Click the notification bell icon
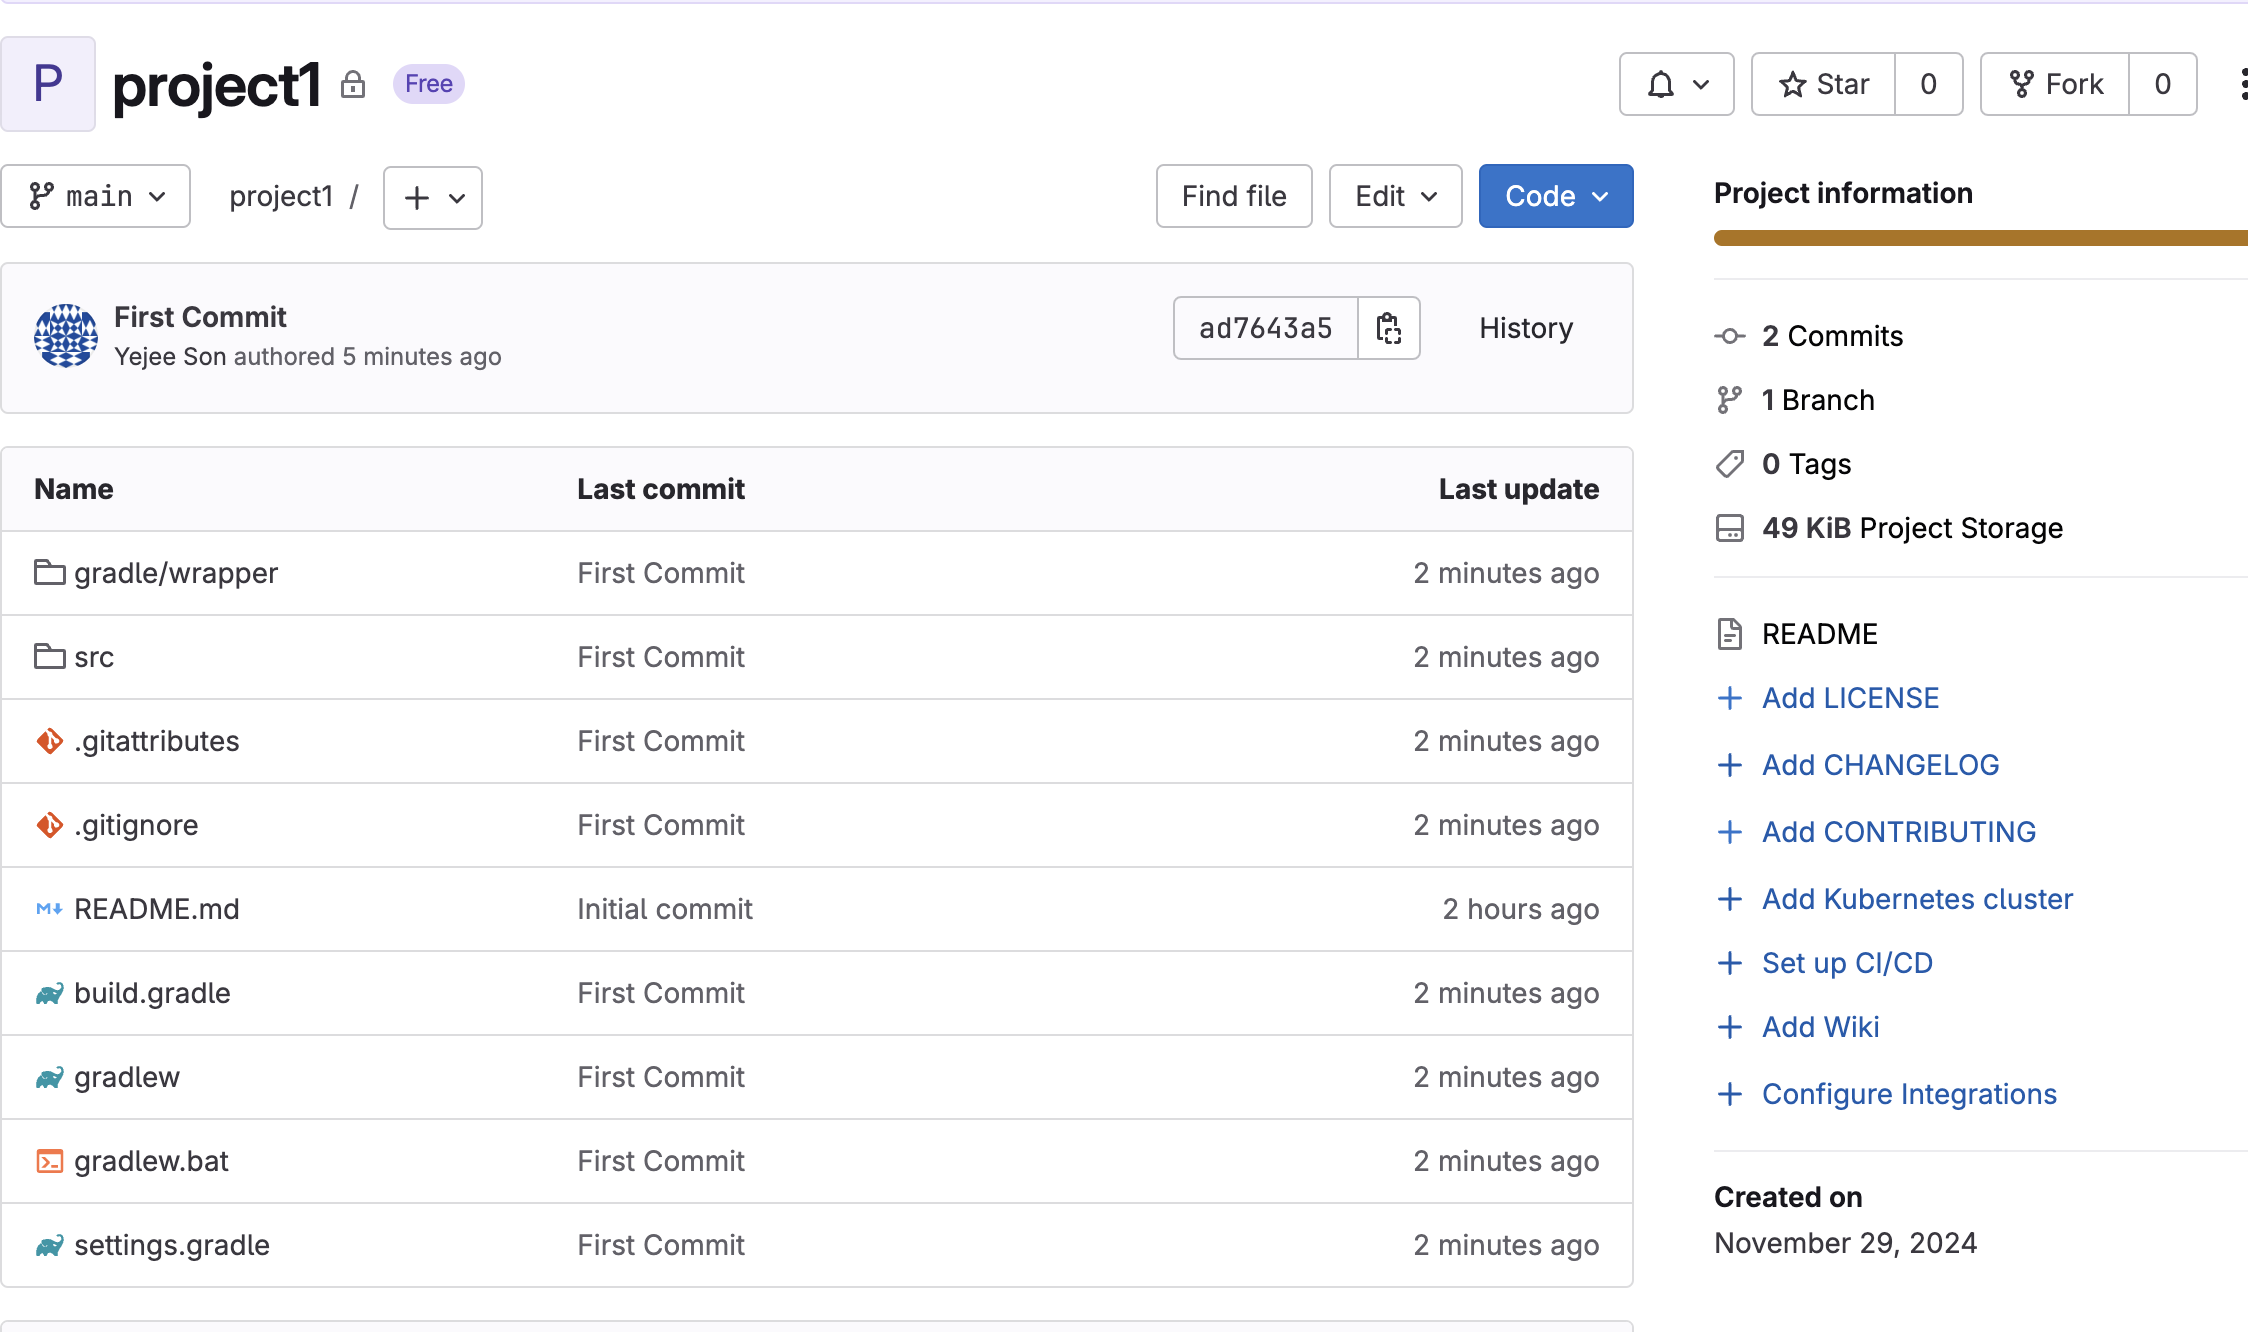Image resolution: width=2248 pixels, height=1332 pixels. pyautogui.click(x=1661, y=84)
